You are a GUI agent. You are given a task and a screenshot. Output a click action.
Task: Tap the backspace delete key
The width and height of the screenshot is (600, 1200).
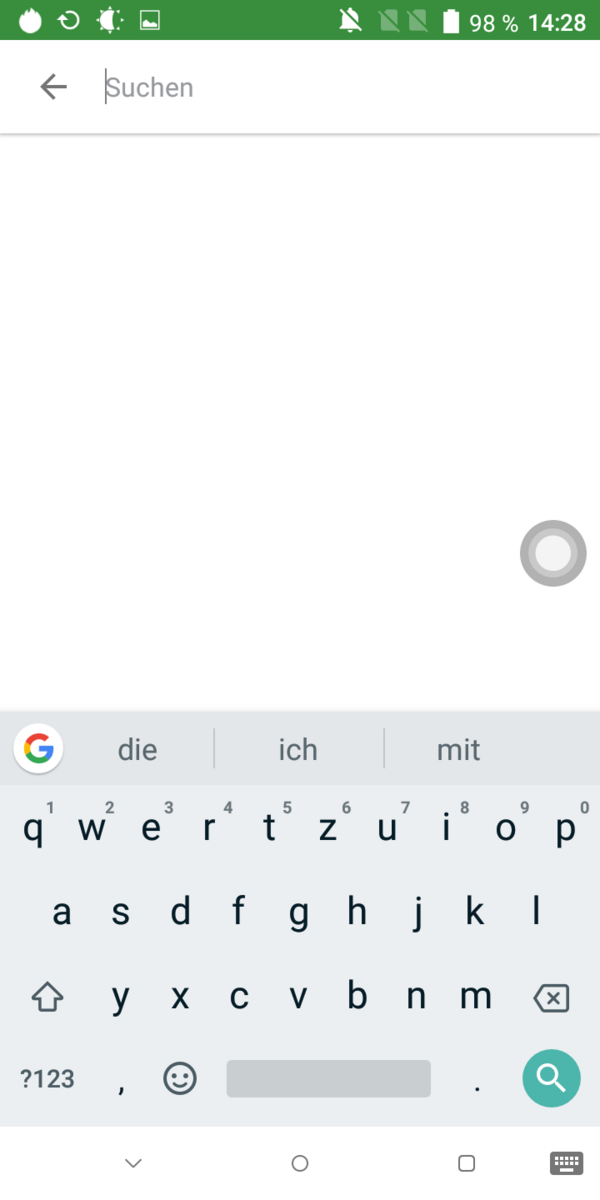click(x=551, y=997)
